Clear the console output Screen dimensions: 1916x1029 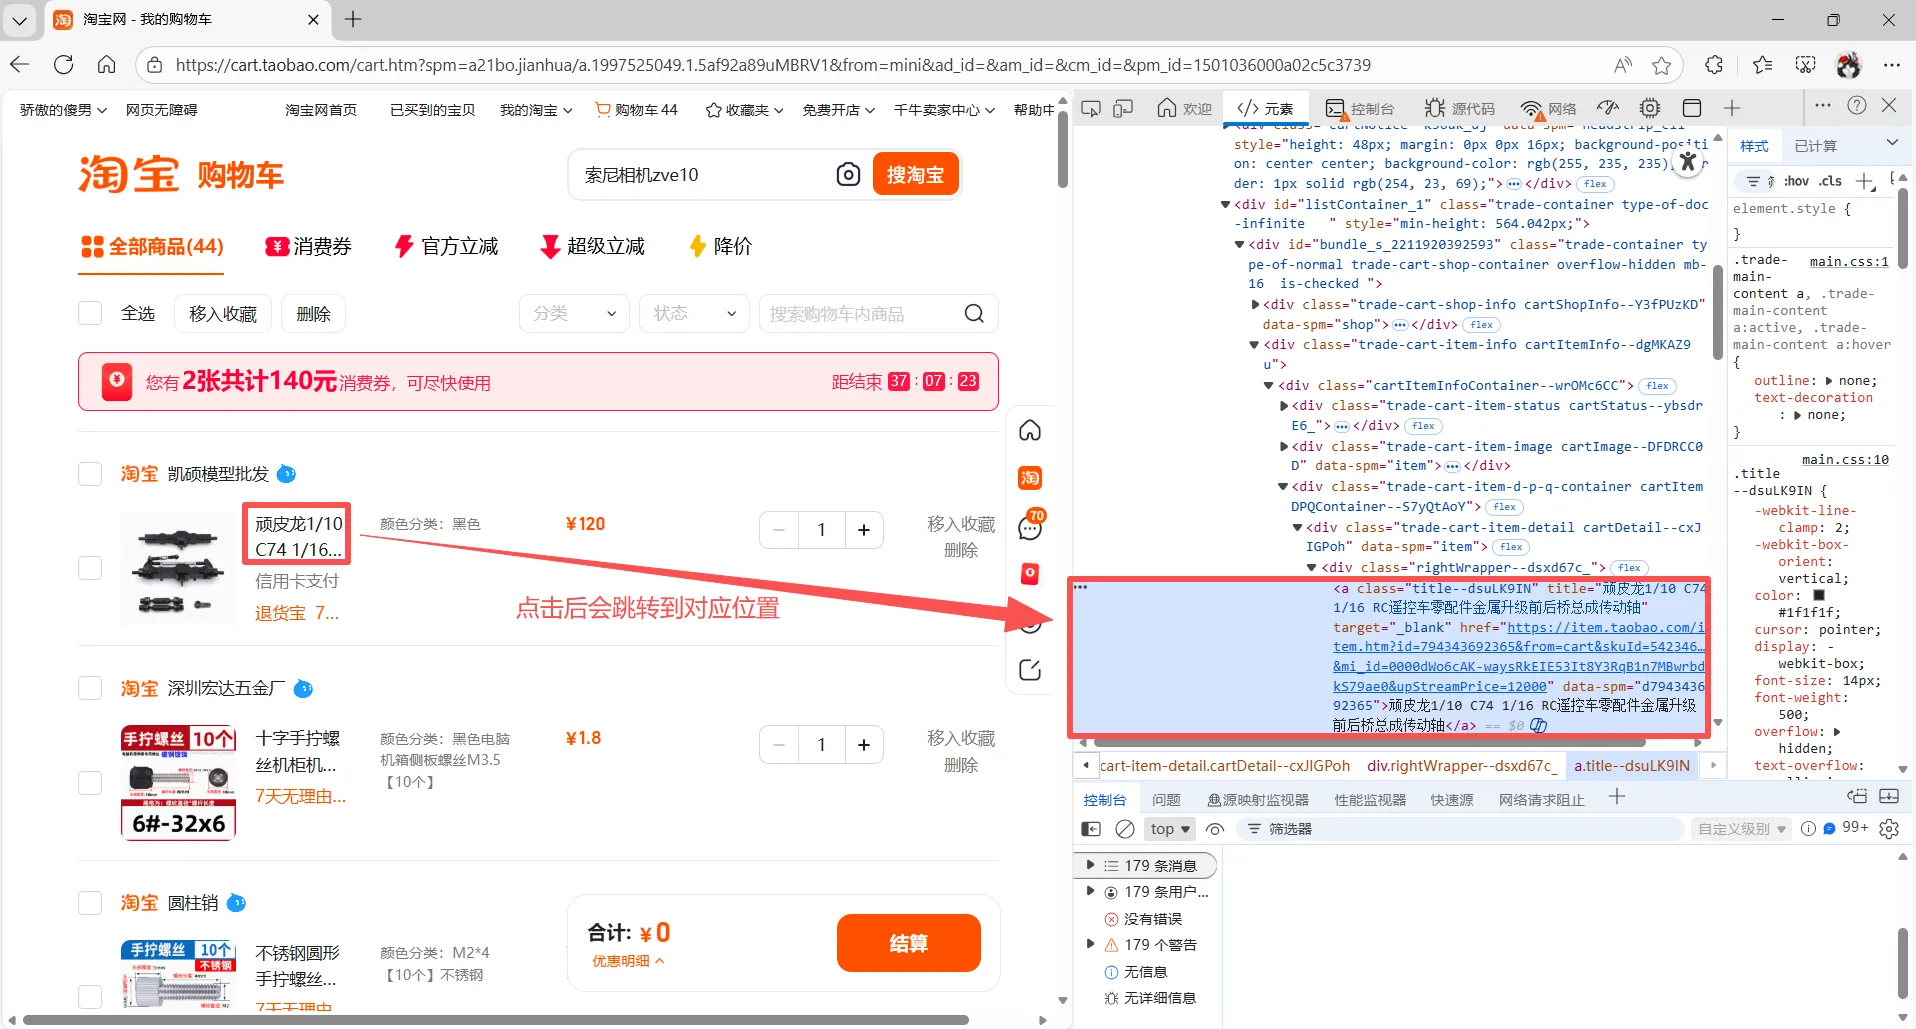tap(1126, 829)
